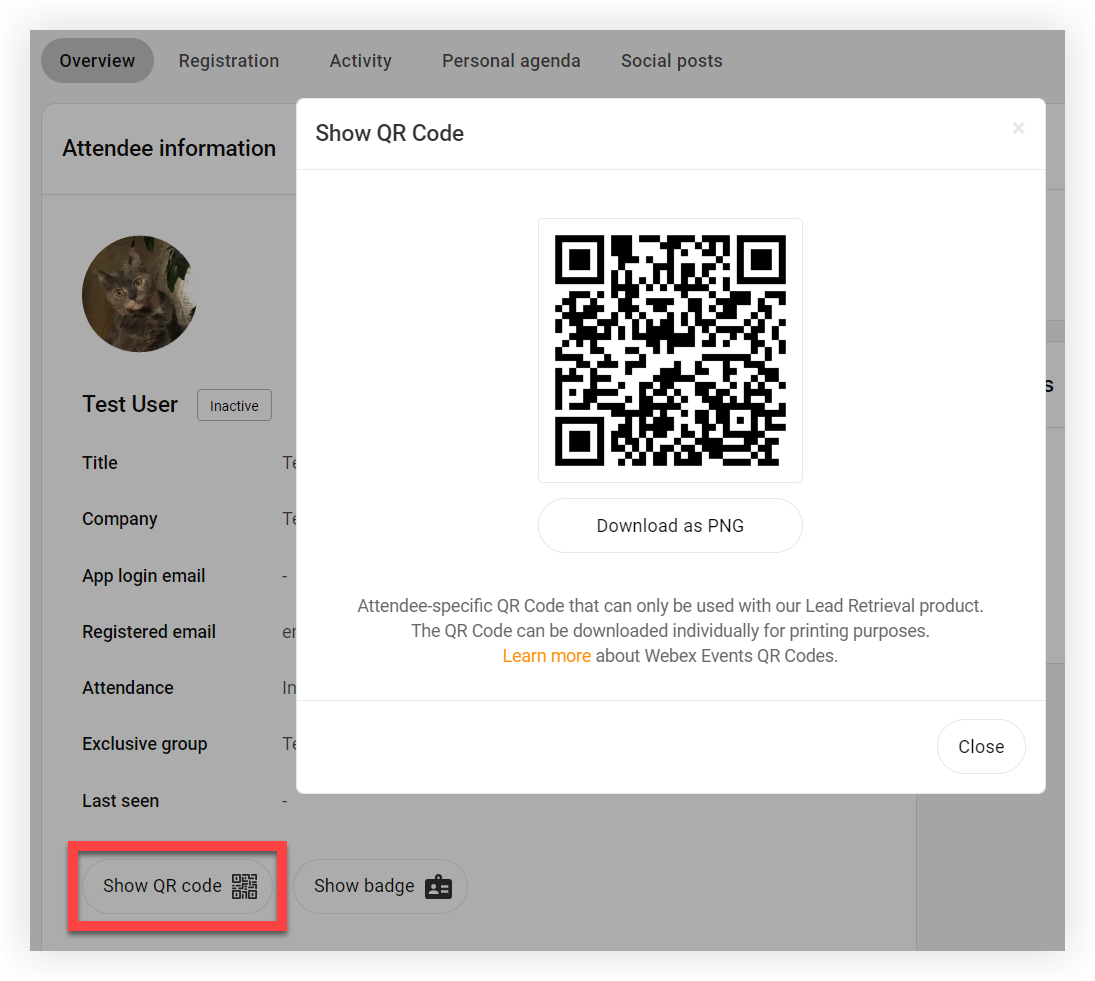Click the App login email label

144,576
